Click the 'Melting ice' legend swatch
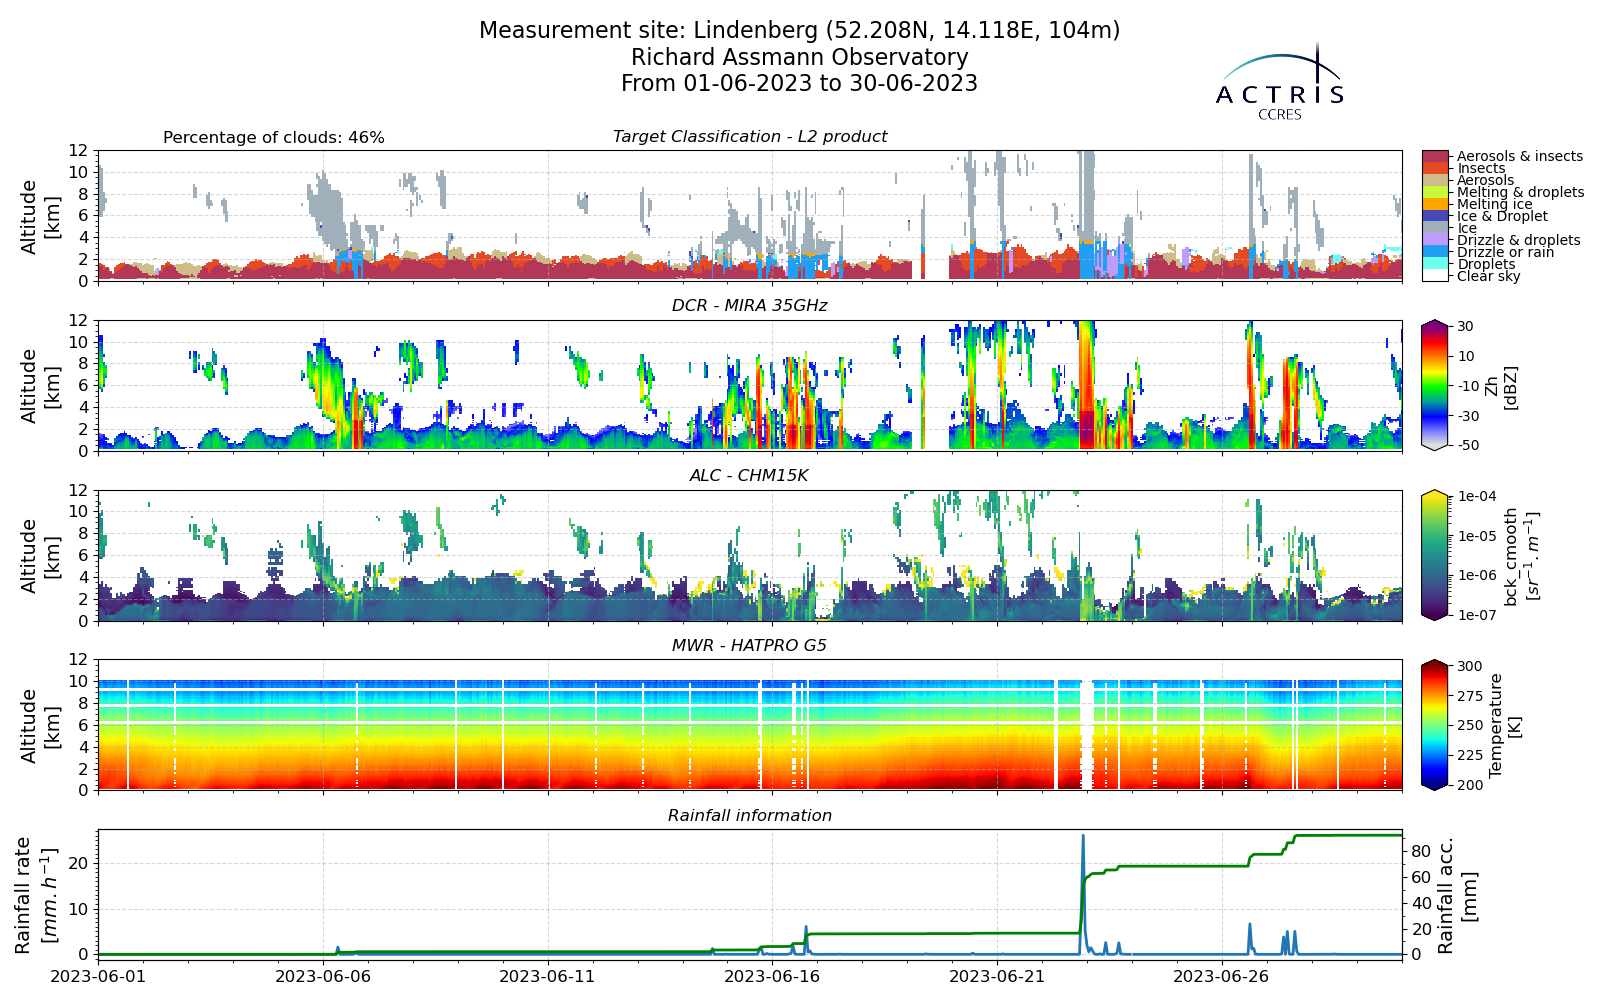 pos(1435,204)
